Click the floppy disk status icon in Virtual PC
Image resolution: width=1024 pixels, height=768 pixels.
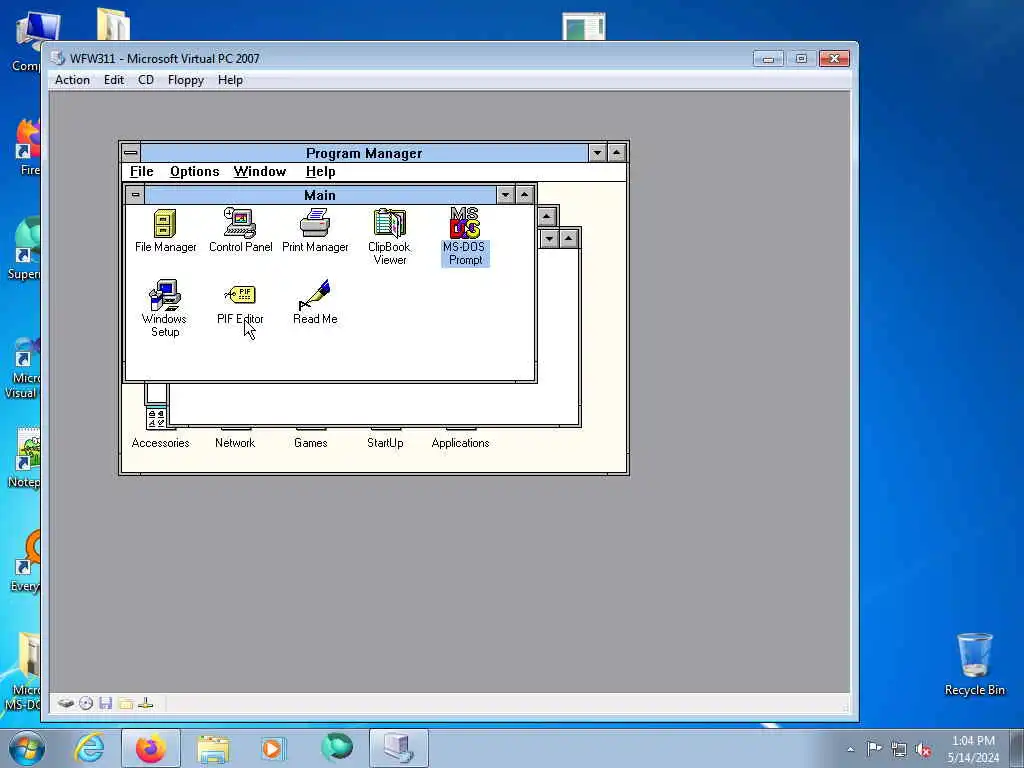coord(106,703)
